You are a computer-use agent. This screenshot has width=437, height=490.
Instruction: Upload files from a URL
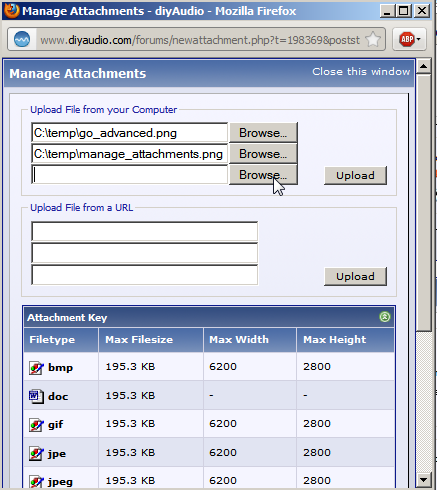tap(355, 276)
